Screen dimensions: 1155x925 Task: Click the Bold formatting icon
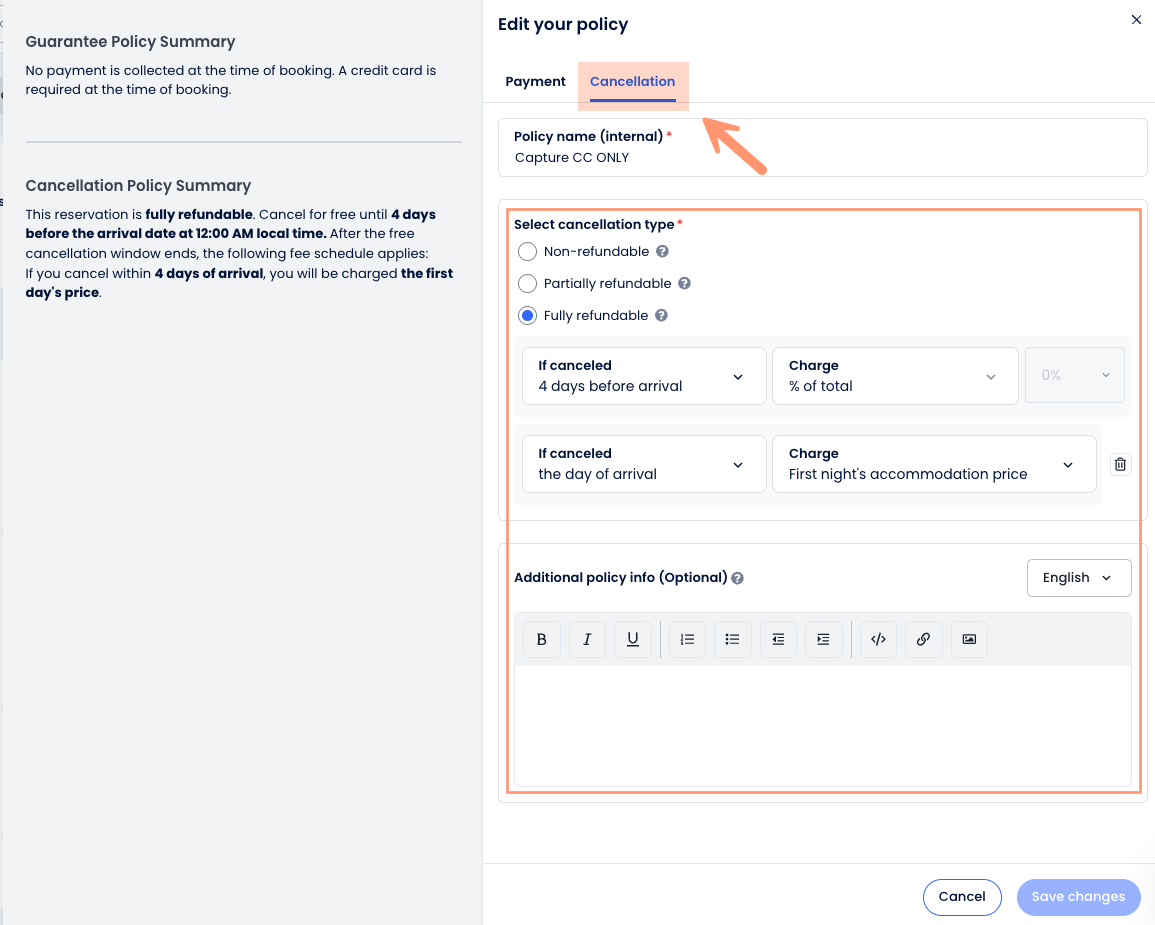(542, 639)
